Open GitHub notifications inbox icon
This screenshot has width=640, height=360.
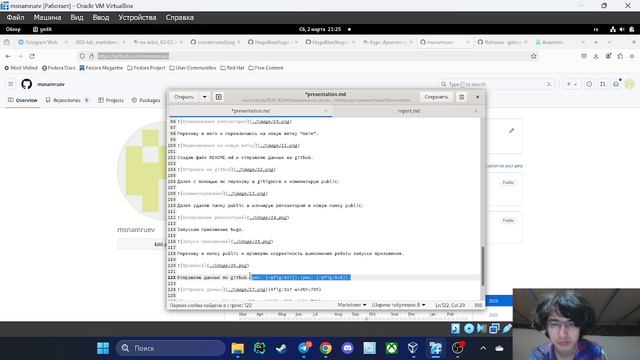click(x=616, y=84)
